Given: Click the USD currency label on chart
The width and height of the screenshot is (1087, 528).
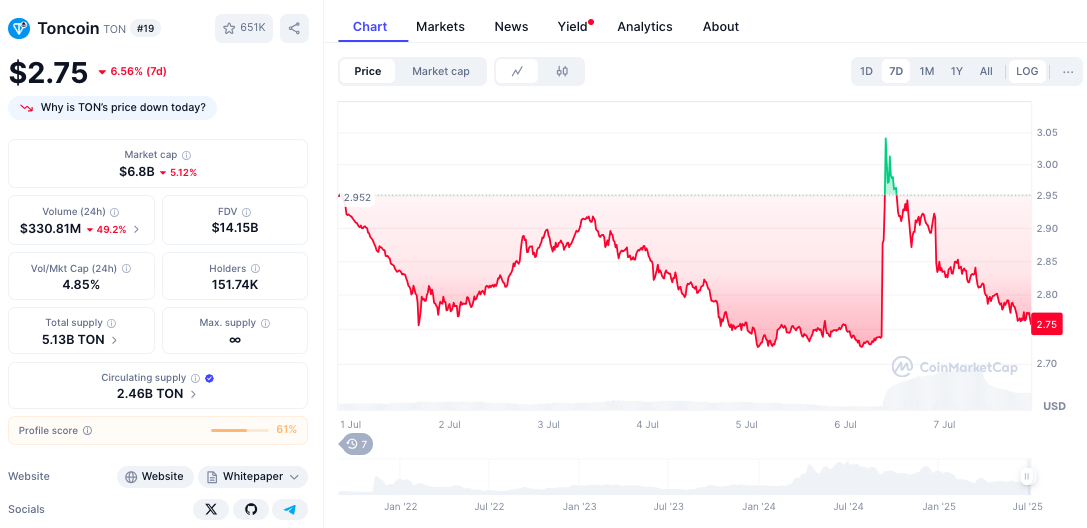Looking at the screenshot, I should (1054, 406).
